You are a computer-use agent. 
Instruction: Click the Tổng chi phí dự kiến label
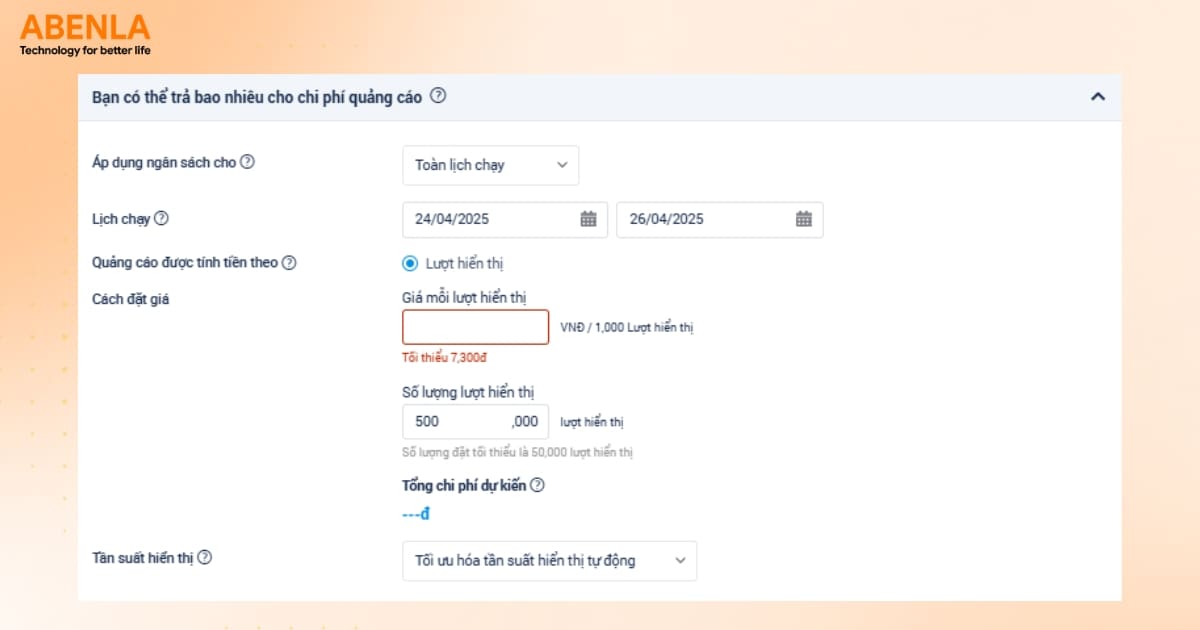pyautogui.click(x=464, y=485)
